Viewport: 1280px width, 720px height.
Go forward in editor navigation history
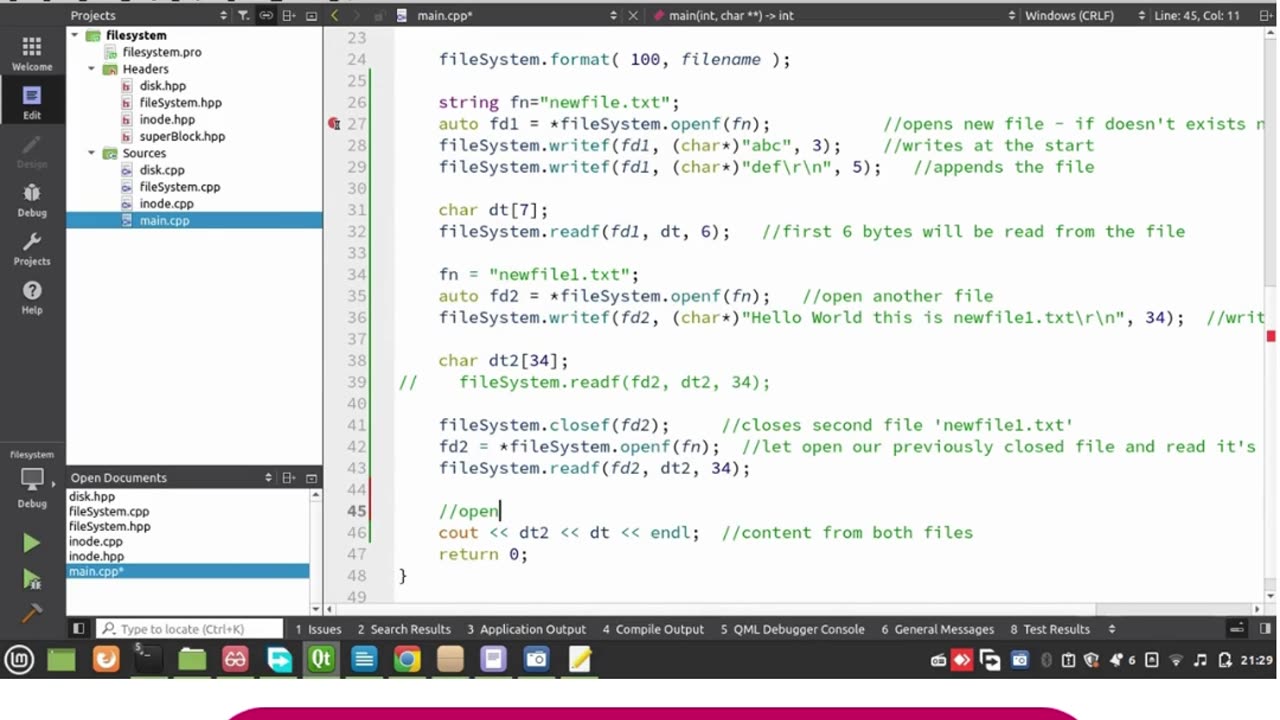click(356, 15)
